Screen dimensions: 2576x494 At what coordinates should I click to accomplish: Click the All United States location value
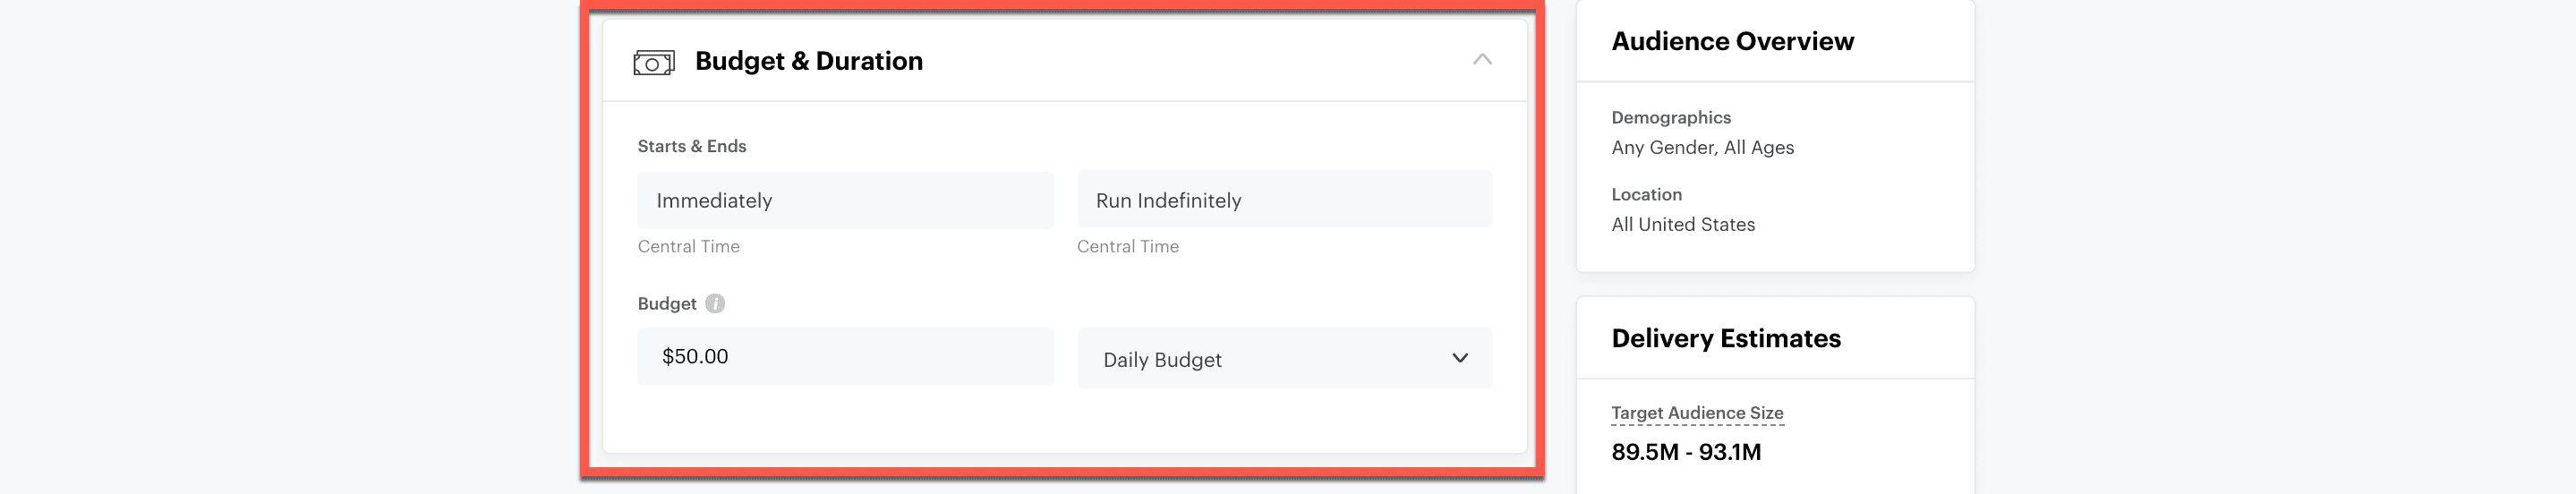point(1683,225)
